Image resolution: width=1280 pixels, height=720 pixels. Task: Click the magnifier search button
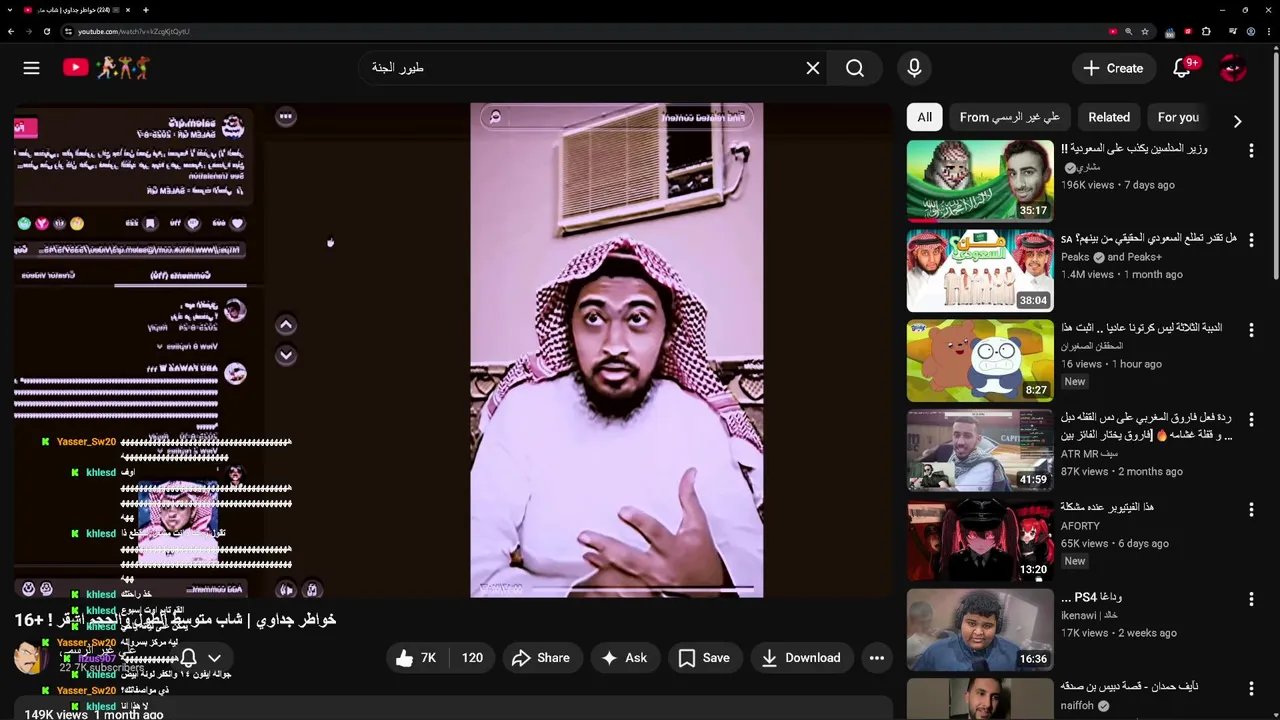pos(855,68)
